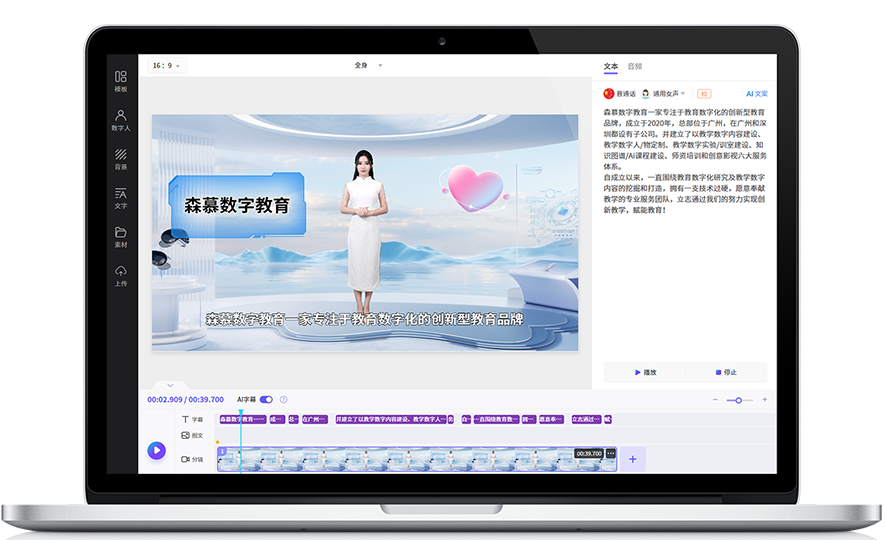This screenshot has height=540, width=885.
Task: Click the 文字 text tool icon
Action: (121, 197)
